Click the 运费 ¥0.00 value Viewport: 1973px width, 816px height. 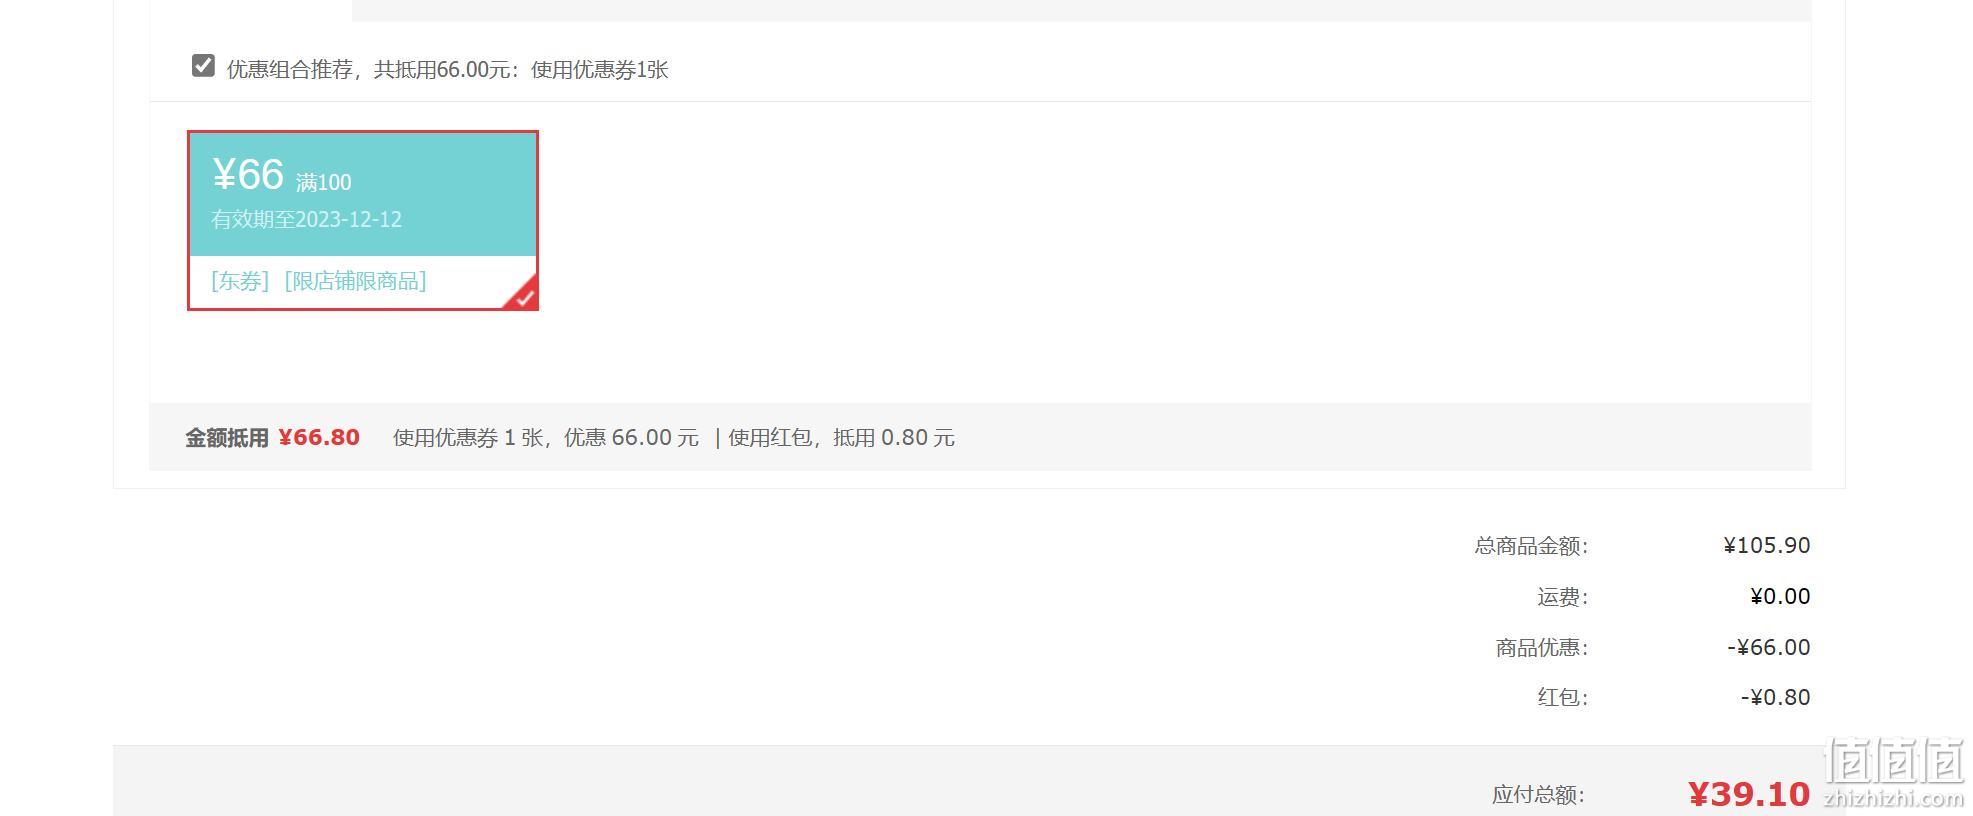click(1780, 596)
